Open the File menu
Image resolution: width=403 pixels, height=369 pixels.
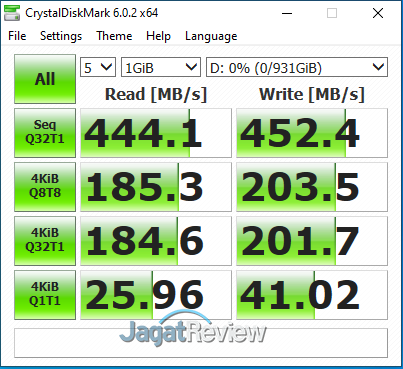pos(17,36)
